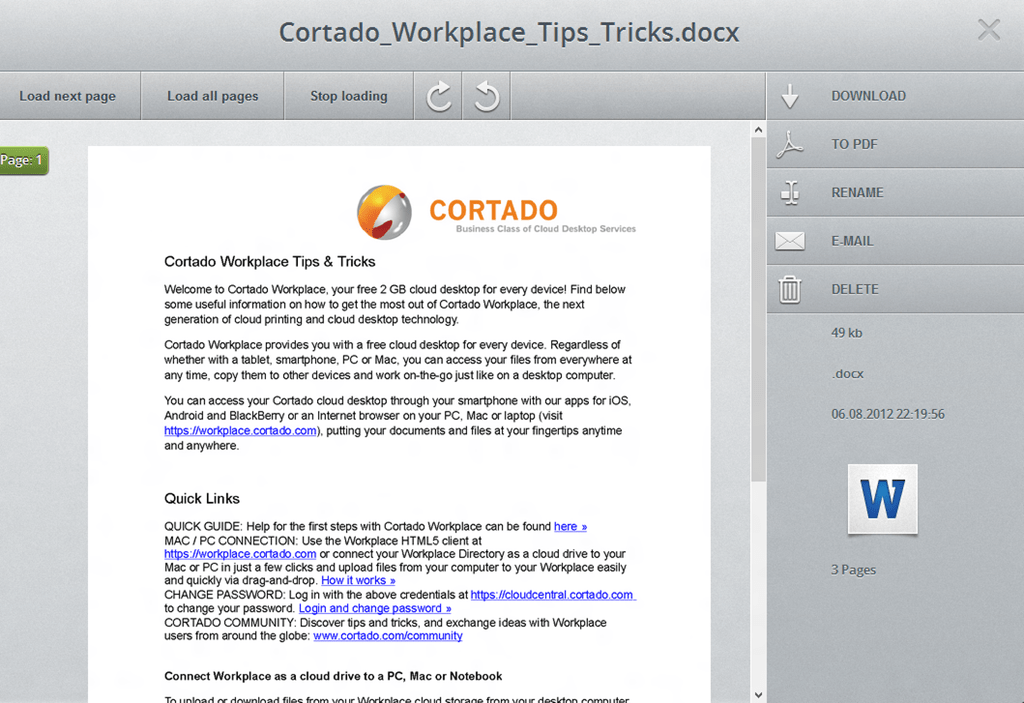Click the 'Quick Links' heading
This screenshot has height=703, width=1024.
coord(202,499)
